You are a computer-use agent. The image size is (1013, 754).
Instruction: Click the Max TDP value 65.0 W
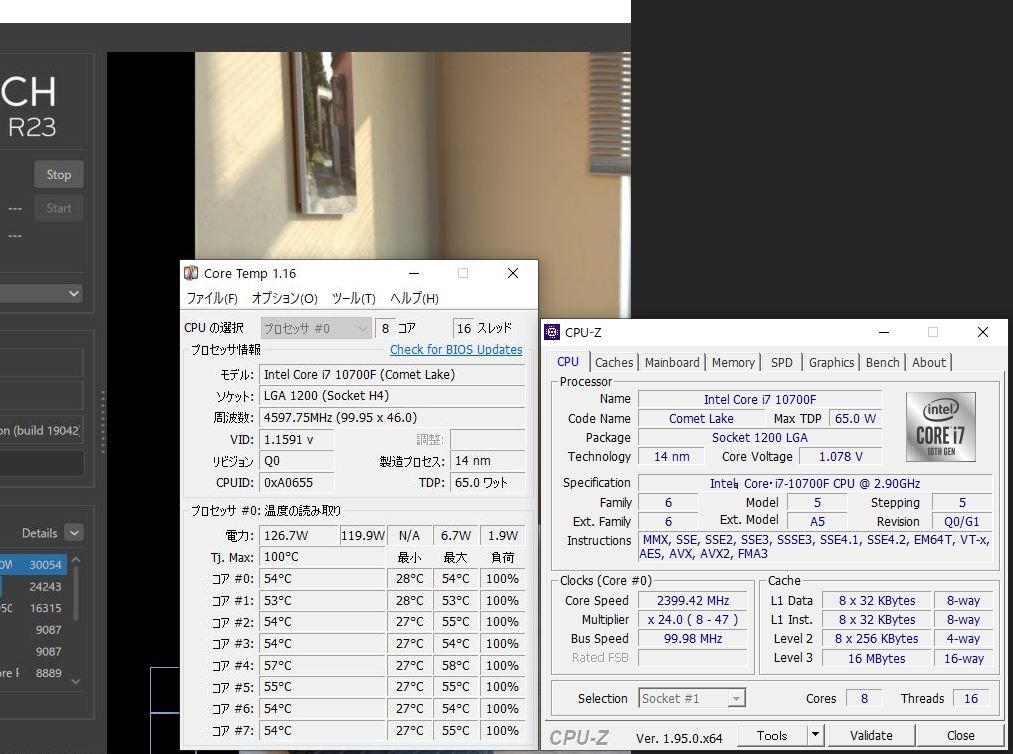855,418
